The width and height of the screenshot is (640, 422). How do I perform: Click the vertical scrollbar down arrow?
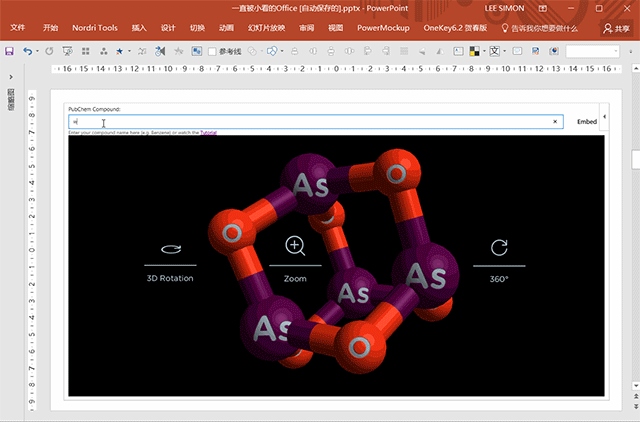coord(636,386)
